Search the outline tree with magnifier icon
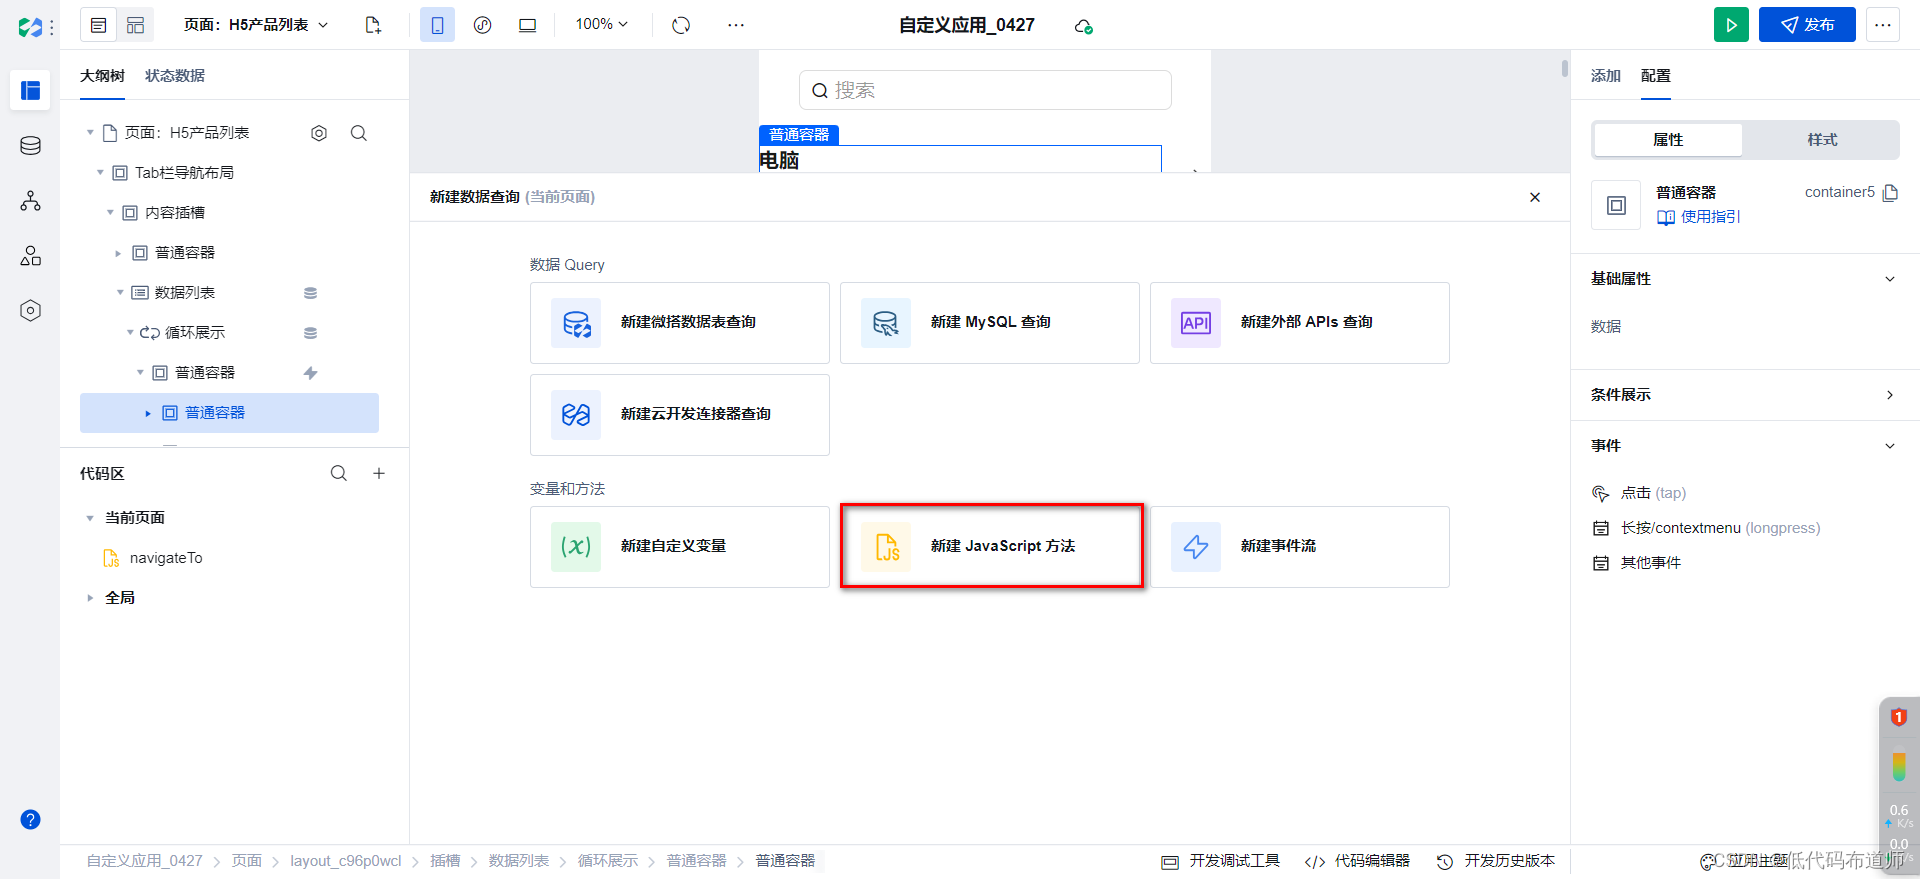The height and width of the screenshot is (879, 1920). point(359,133)
